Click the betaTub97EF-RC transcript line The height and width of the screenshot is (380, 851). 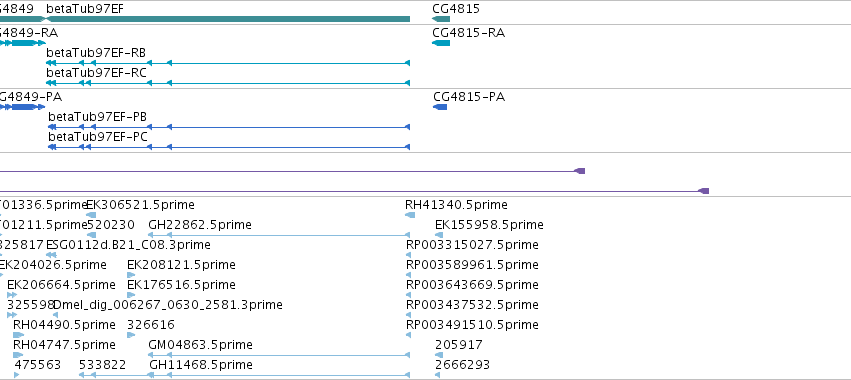pyautogui.click(x=228, y=83)
